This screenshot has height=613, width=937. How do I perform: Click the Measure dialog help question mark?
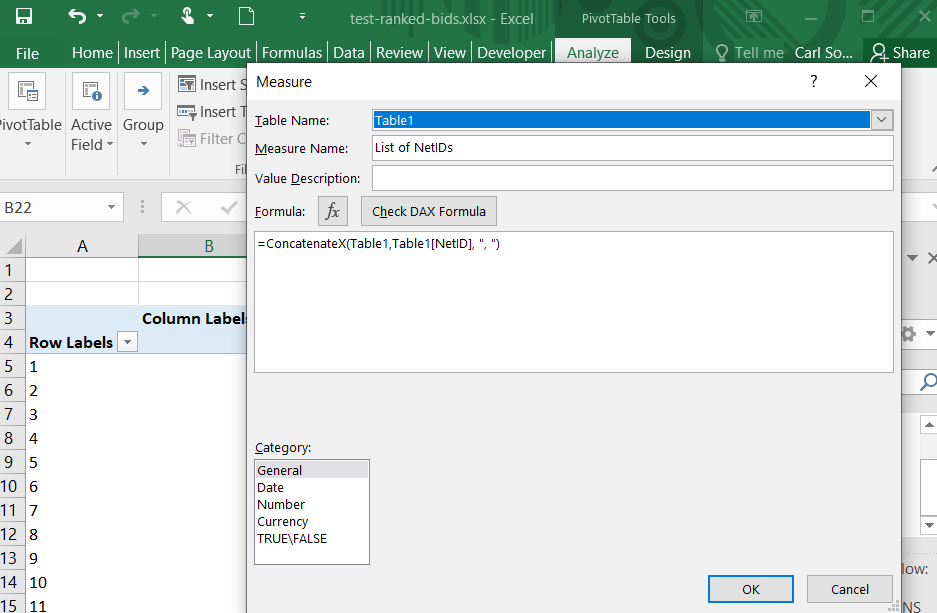[x=813, y=81]
